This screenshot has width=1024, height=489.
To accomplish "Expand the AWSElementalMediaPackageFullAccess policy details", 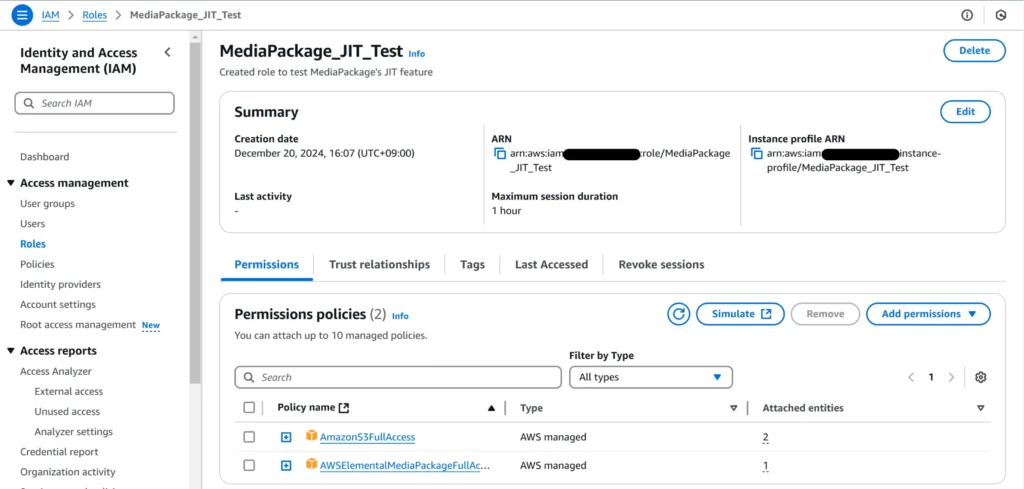I will tap(285, 465).
